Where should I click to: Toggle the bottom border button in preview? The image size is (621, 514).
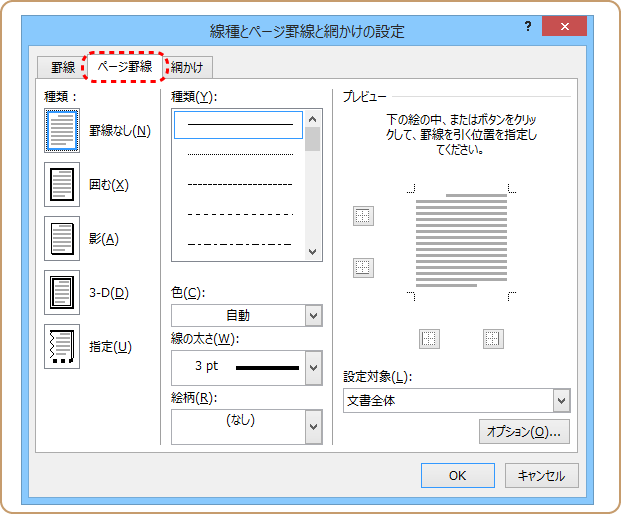(363, 268)
